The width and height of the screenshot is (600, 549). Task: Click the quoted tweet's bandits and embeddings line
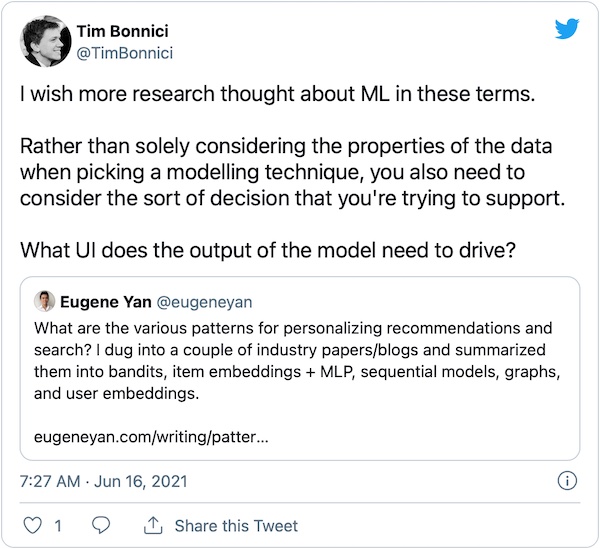(301, 372)
